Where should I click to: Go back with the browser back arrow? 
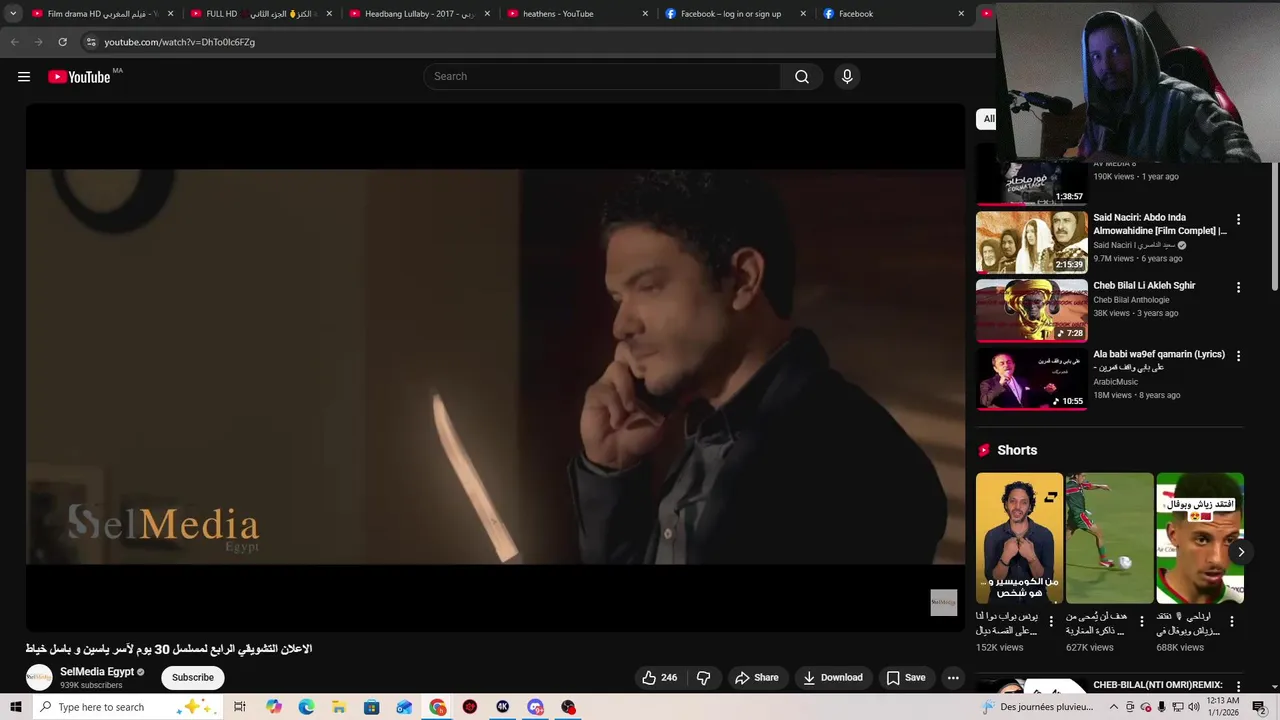(x=14, y=42)
